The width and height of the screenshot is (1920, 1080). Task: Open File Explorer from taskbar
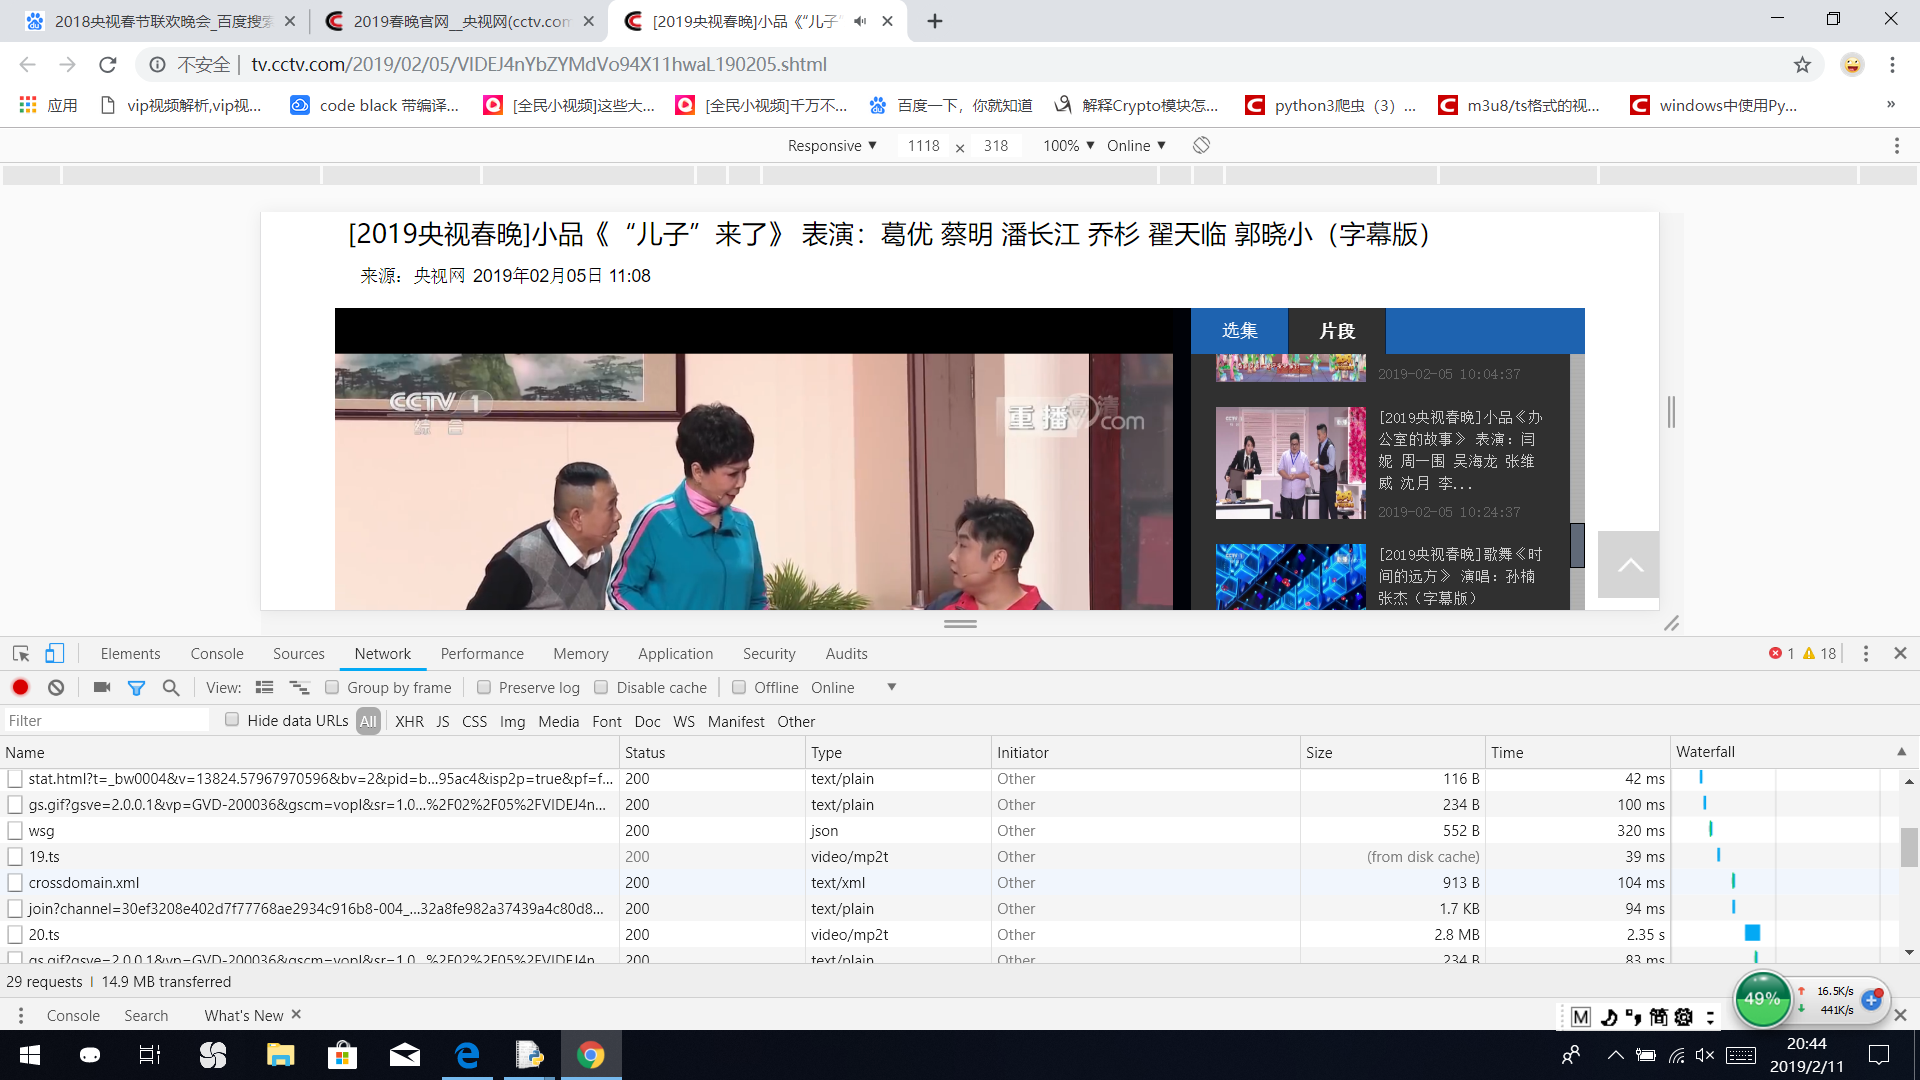click(x=280, y=1055)
